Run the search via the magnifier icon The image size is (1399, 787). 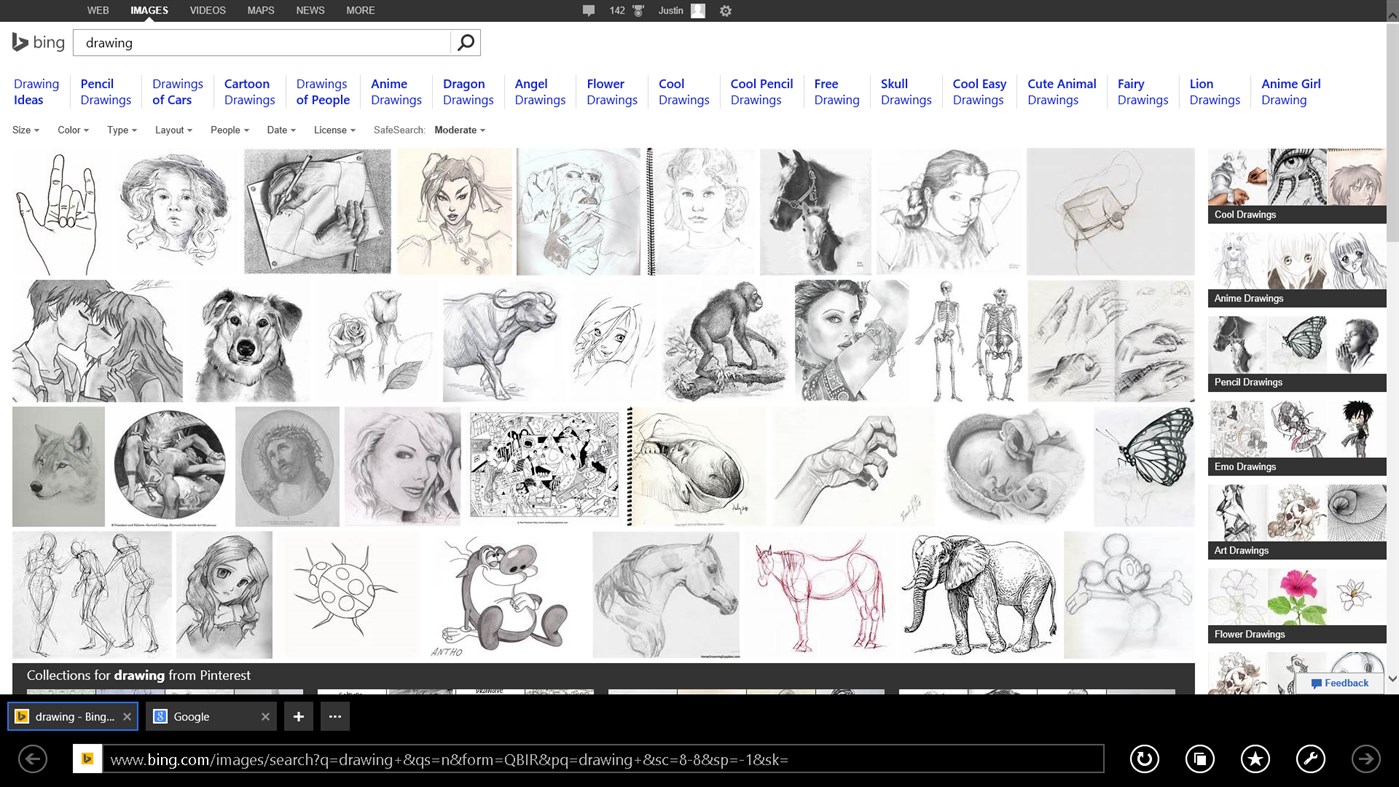[x=464, y=42]
